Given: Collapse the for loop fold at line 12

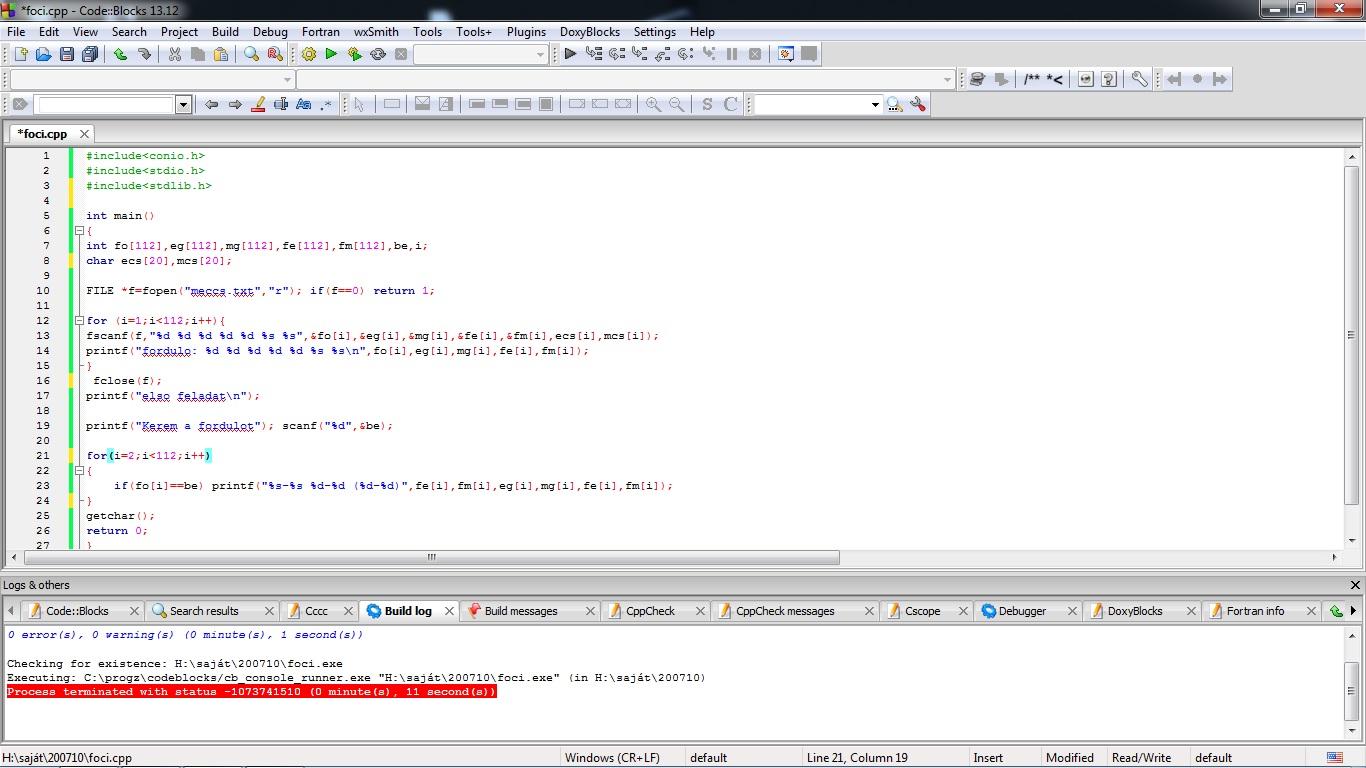Looking at the screenshot, I should pyautogui.click(x=78, y=321).
